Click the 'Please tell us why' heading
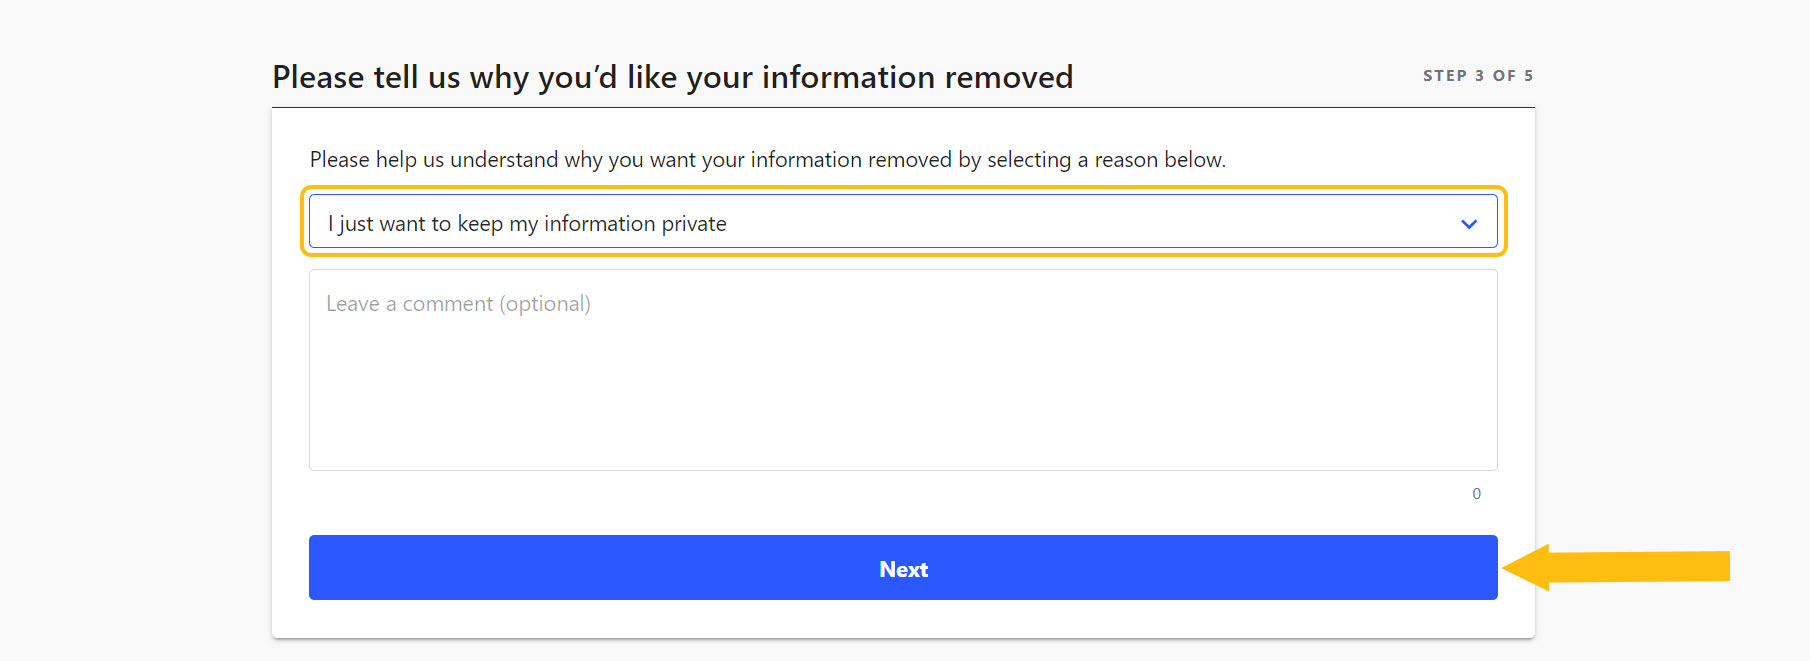Screen dimensions: 1810x661 tap(672, 77)
